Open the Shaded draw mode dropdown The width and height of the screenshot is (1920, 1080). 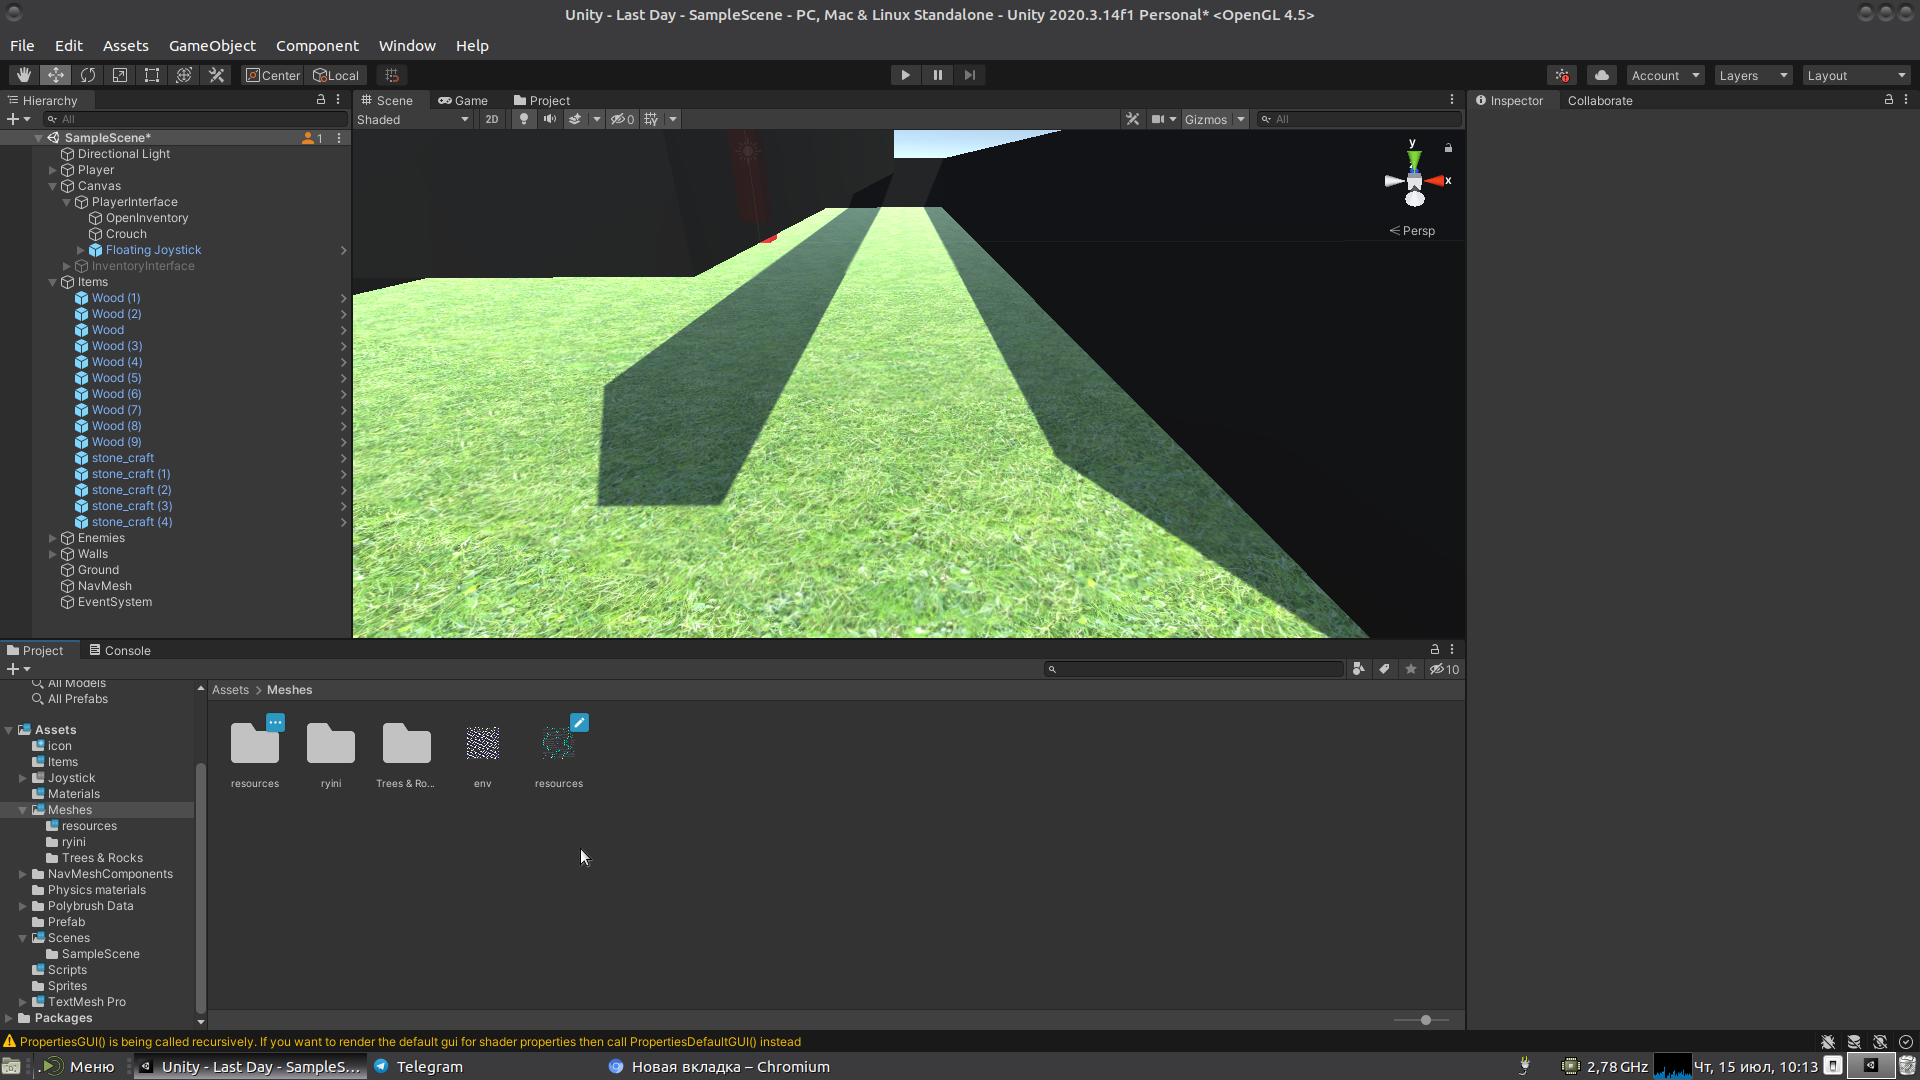(x=413, y=119)
